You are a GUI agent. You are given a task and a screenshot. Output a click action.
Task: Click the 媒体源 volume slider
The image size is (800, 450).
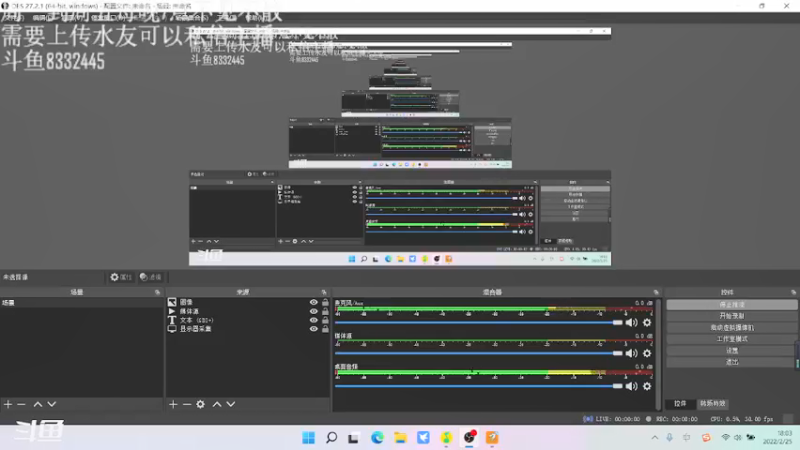[479, 353]
